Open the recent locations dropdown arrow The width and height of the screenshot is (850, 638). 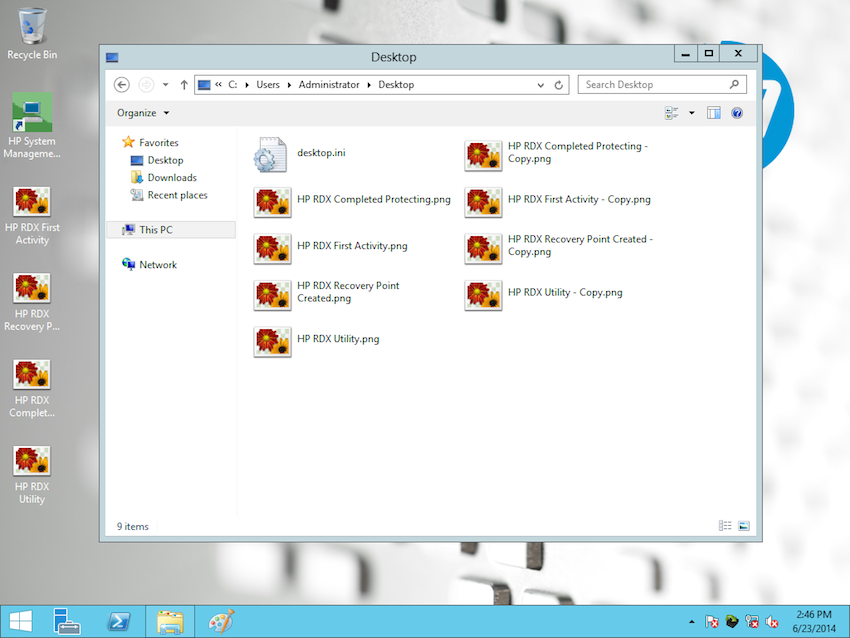[x=165, y=85]
